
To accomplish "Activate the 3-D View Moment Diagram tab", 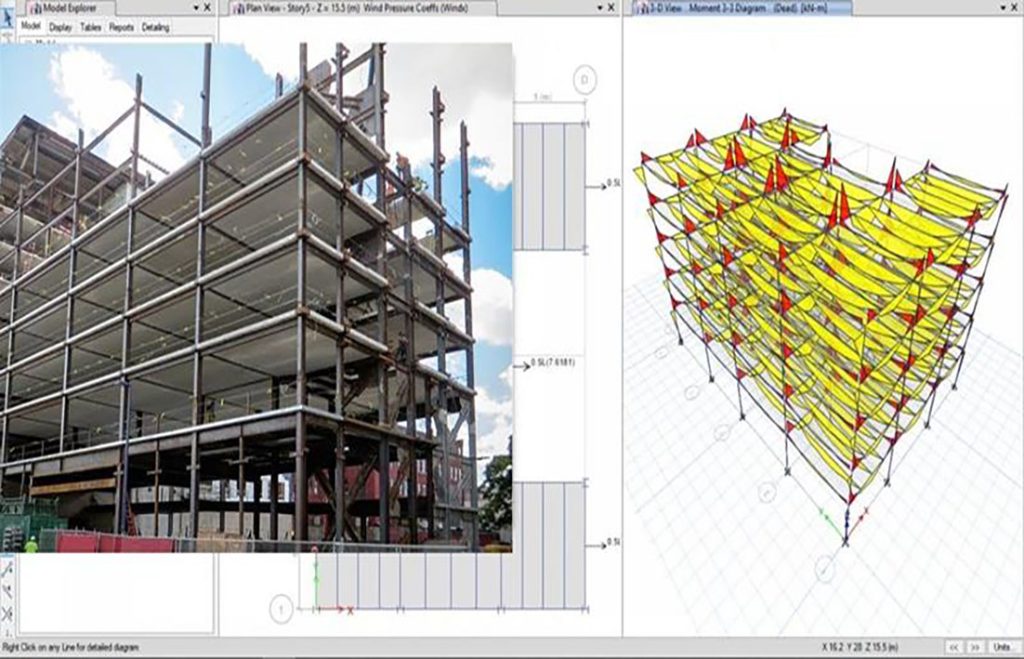I will coord(742,8).
